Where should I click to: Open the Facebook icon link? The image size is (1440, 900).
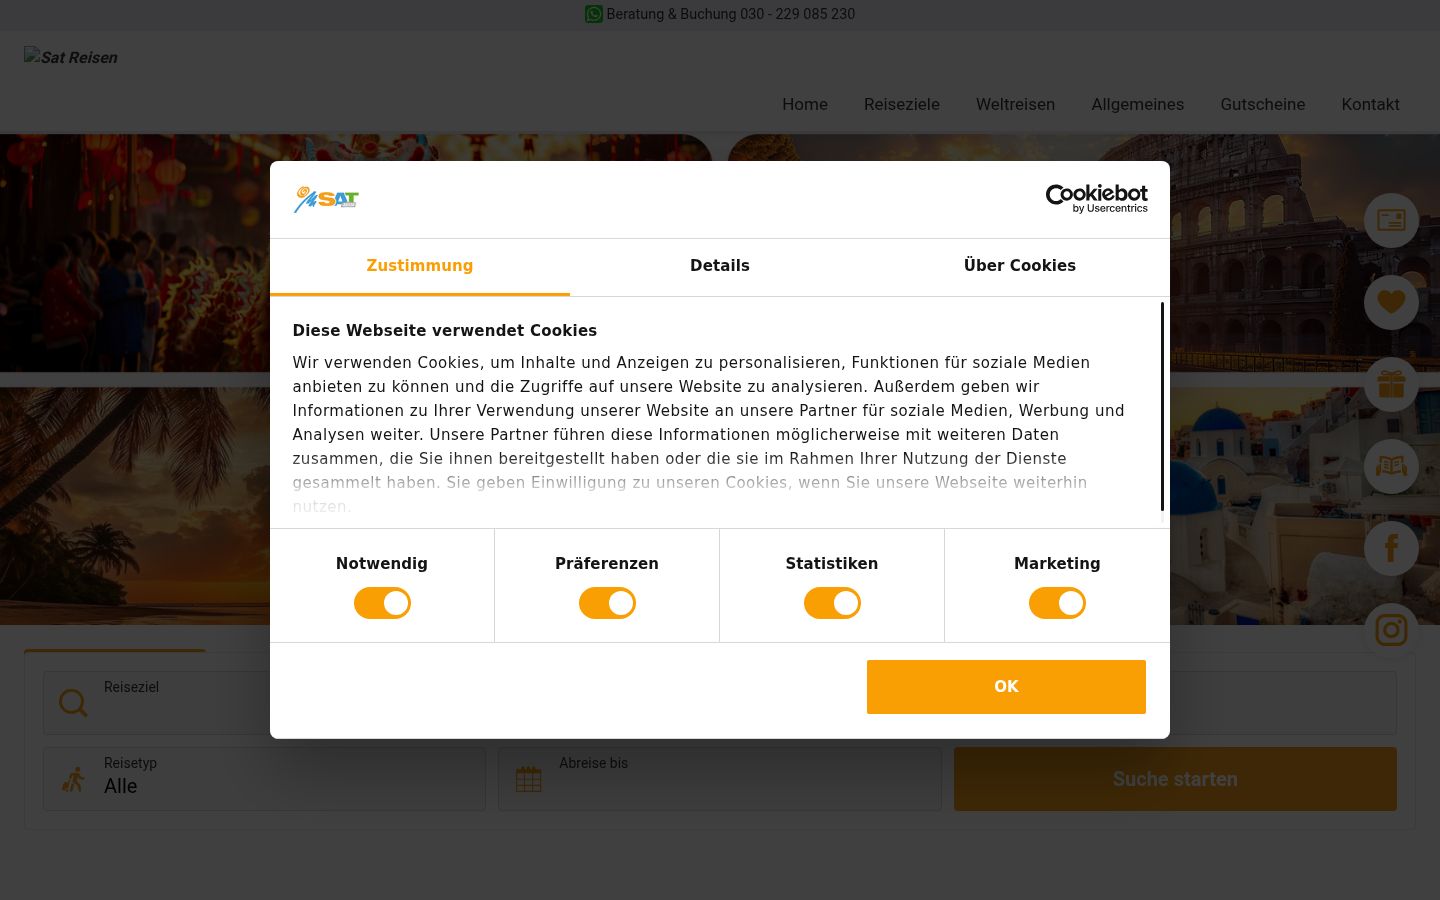pos(1391,548)
